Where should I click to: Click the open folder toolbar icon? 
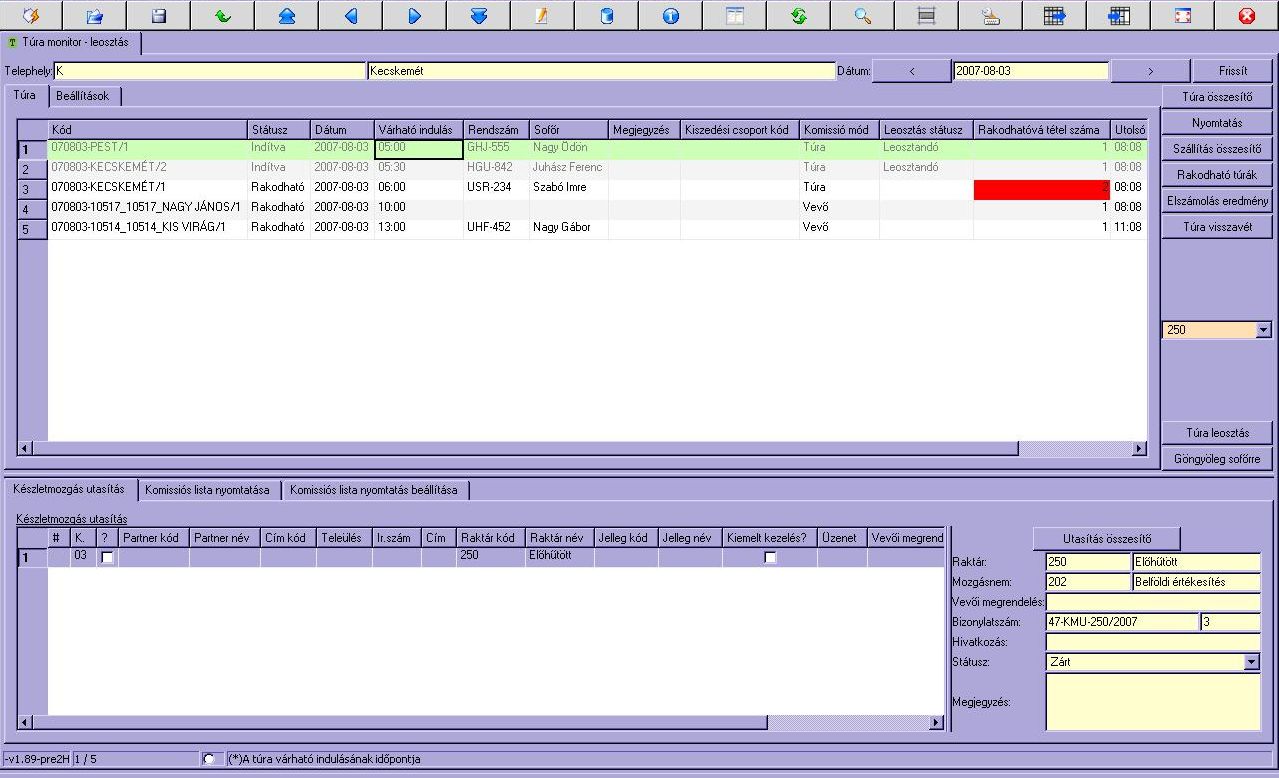pyautogui.click(x=95, y=16)
